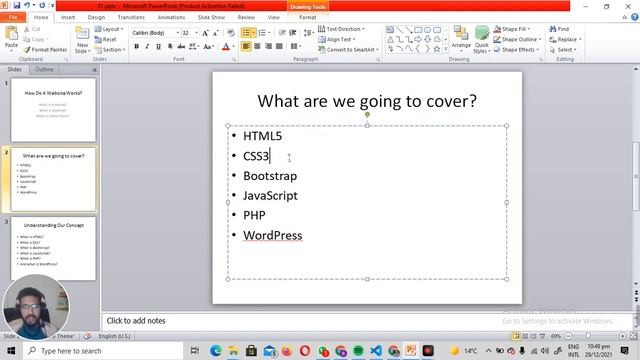
Task: Open the Shape Outline dropdown
Action: 517,40
